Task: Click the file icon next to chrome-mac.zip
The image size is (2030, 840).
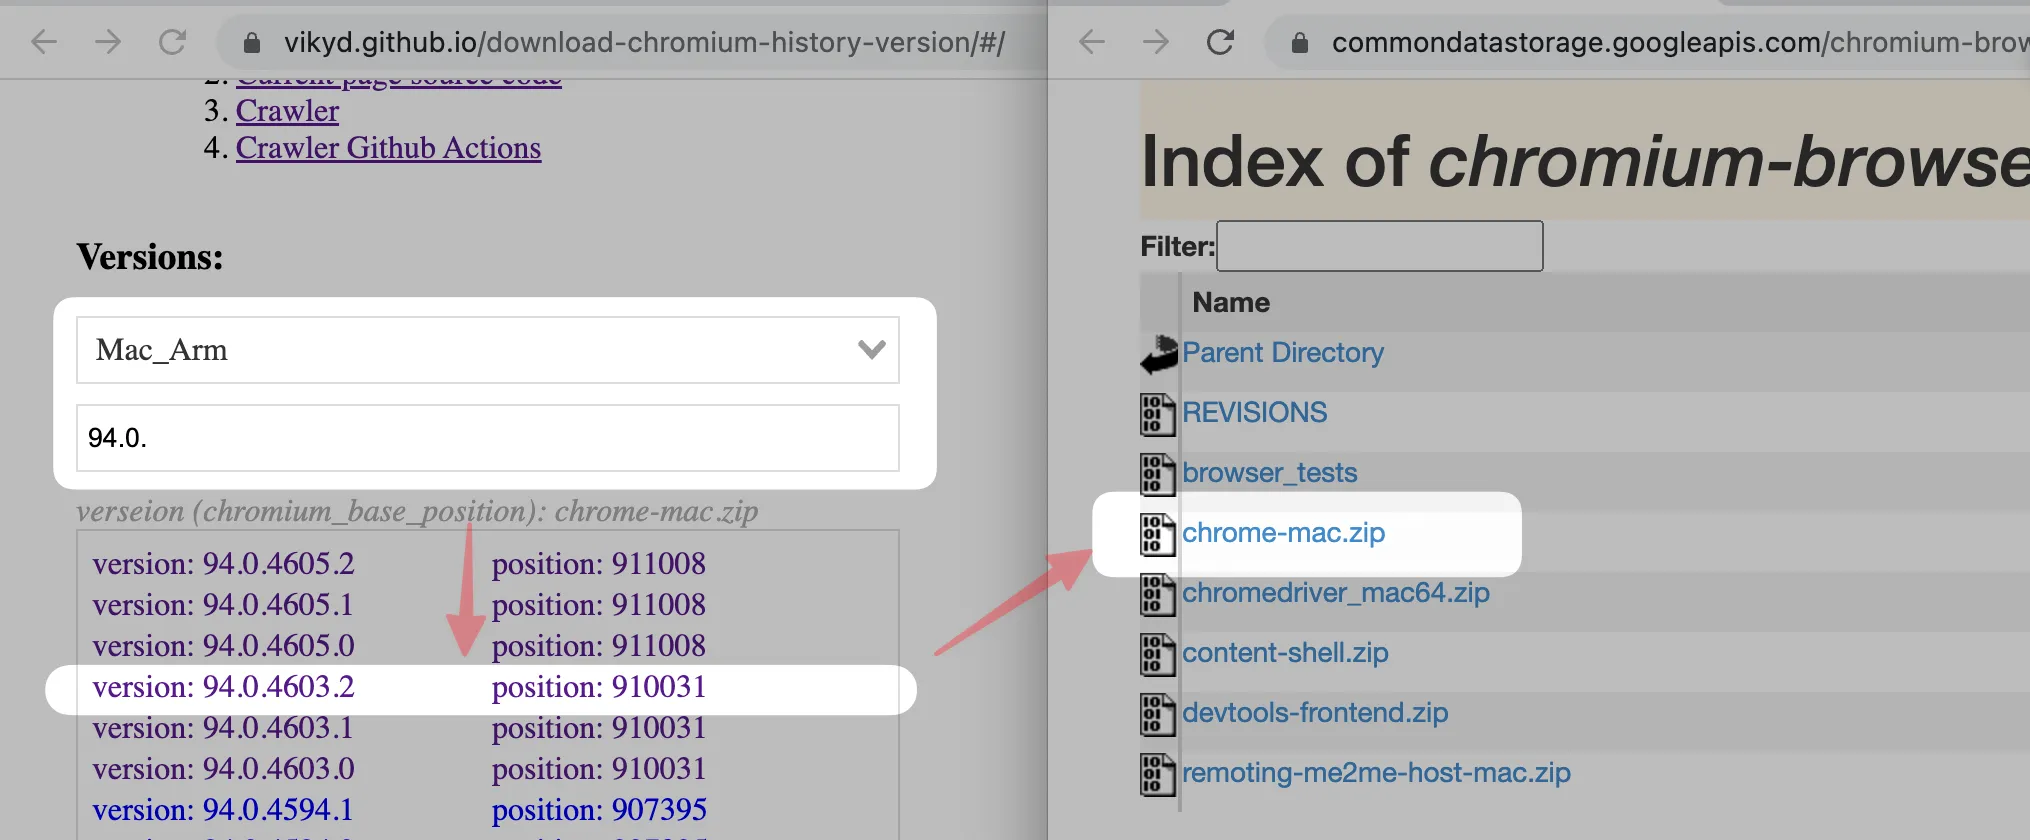Action: (1157, 534)
